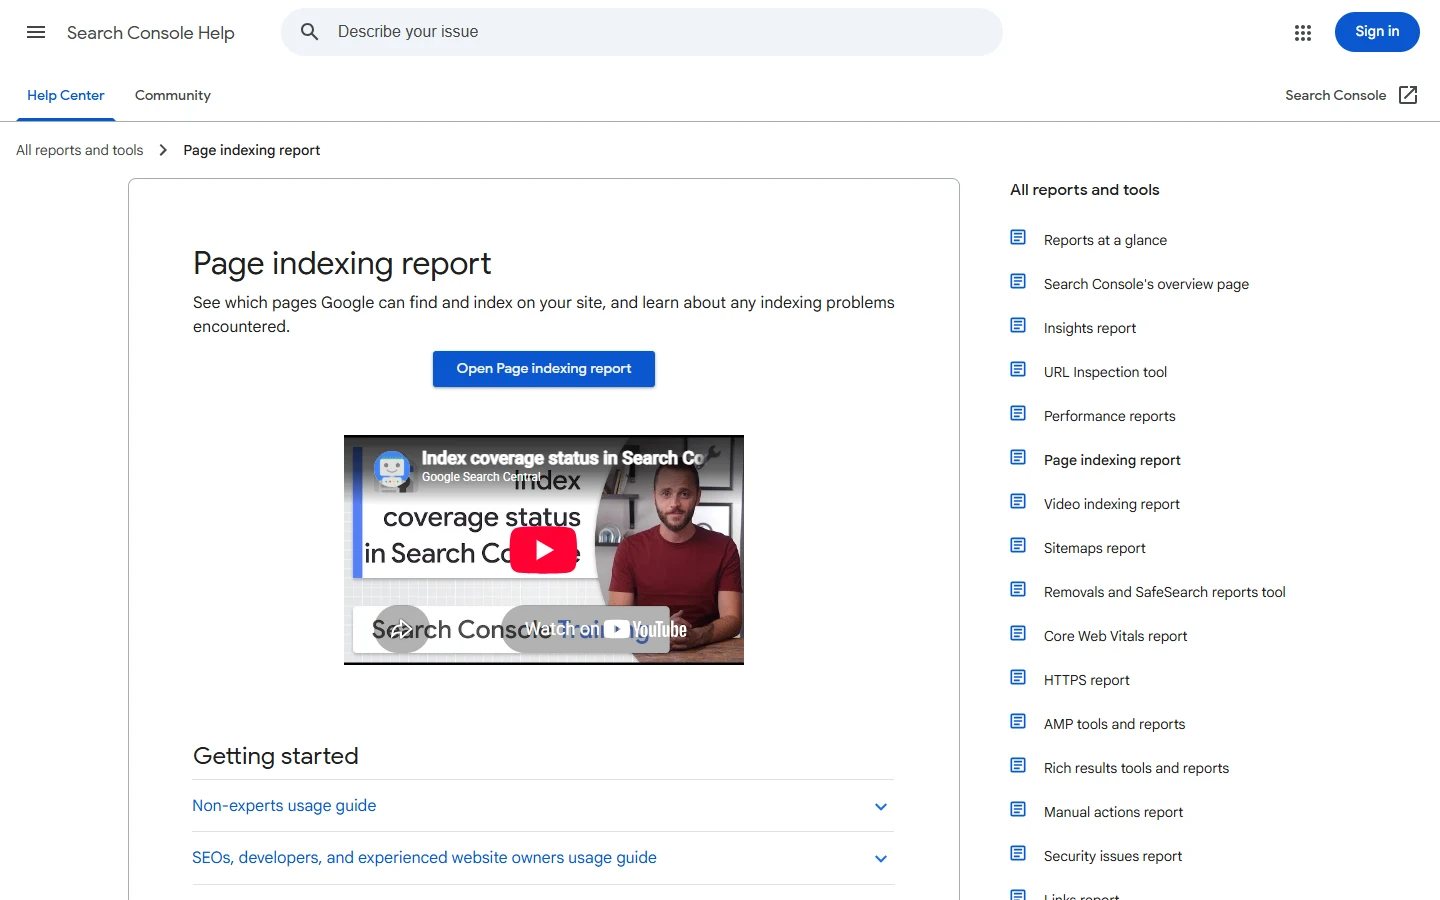Expand the Non-experts usage guide chevron
This screenshot has height=900, width=1440.
[881, 807]
